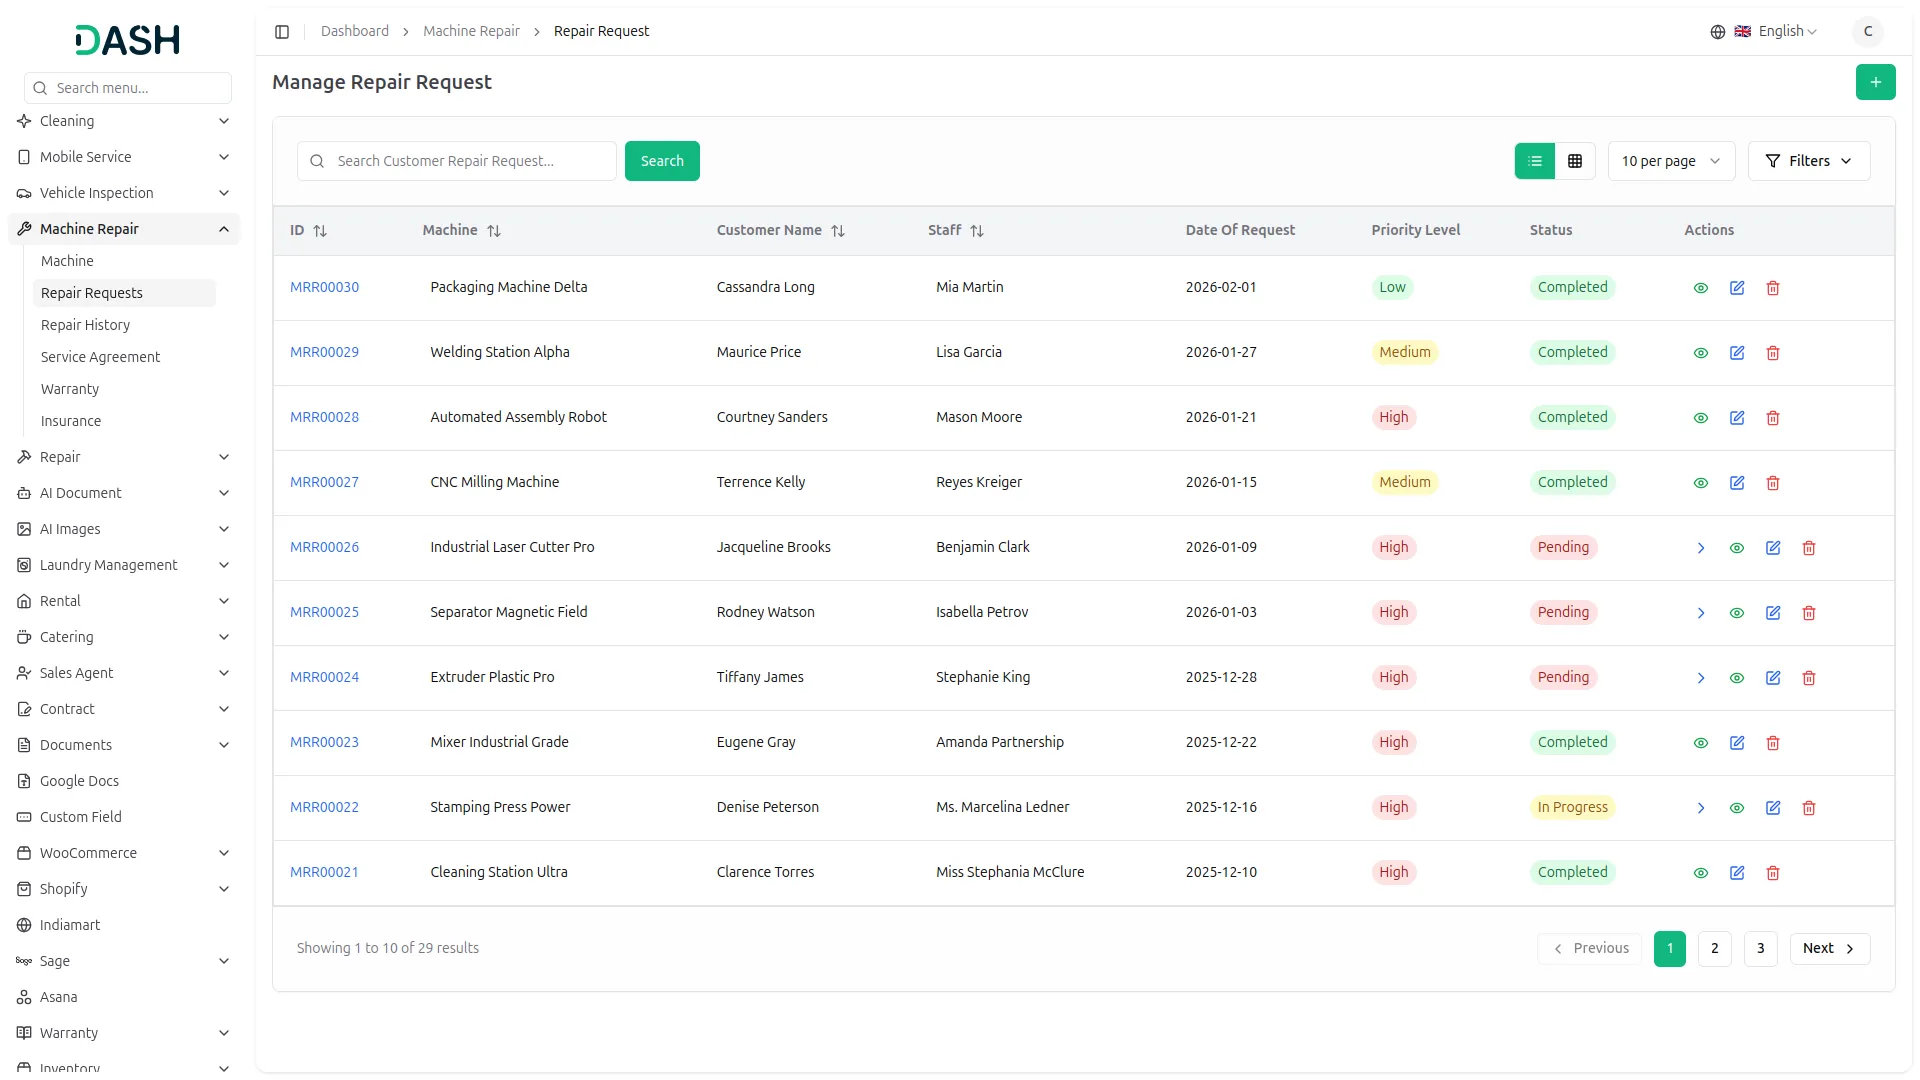This screenshot has height=1080, width=1920.
Task: Click the Machine Repair sidebar icon
Action: point(23,228)
